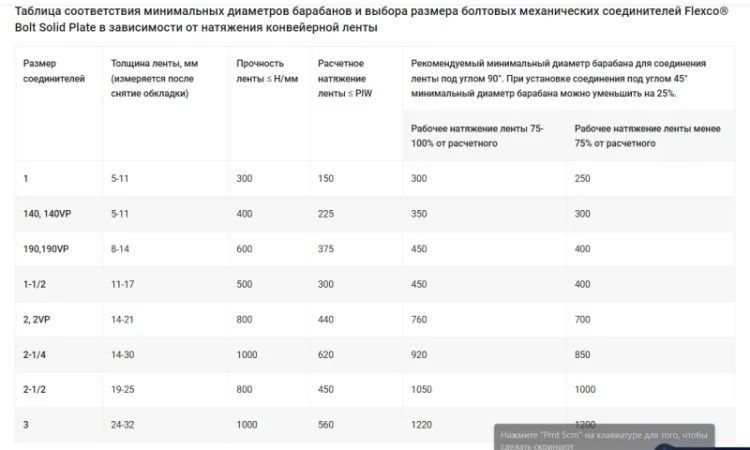750x450 pixels.
Task: Click drum diameter value '850'
Action: [x=582, y=354]
